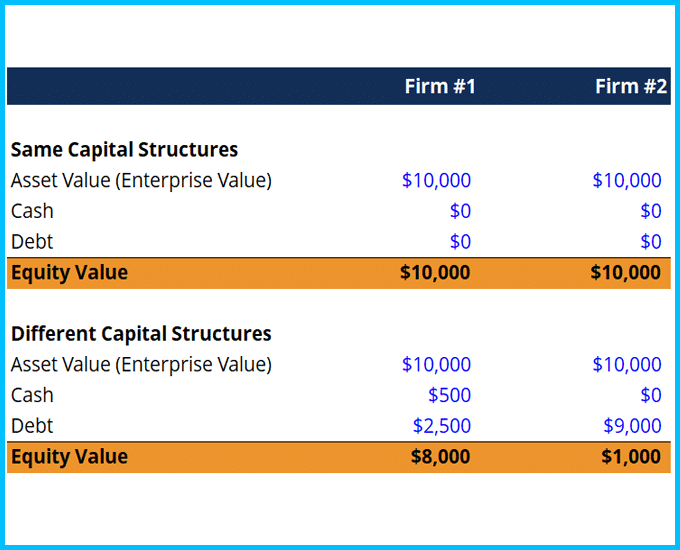Click Firm #2's $10,000 equity value cell
Image resolution: width=680 pixels, height=550 pixels.
(x=625, y=273)
